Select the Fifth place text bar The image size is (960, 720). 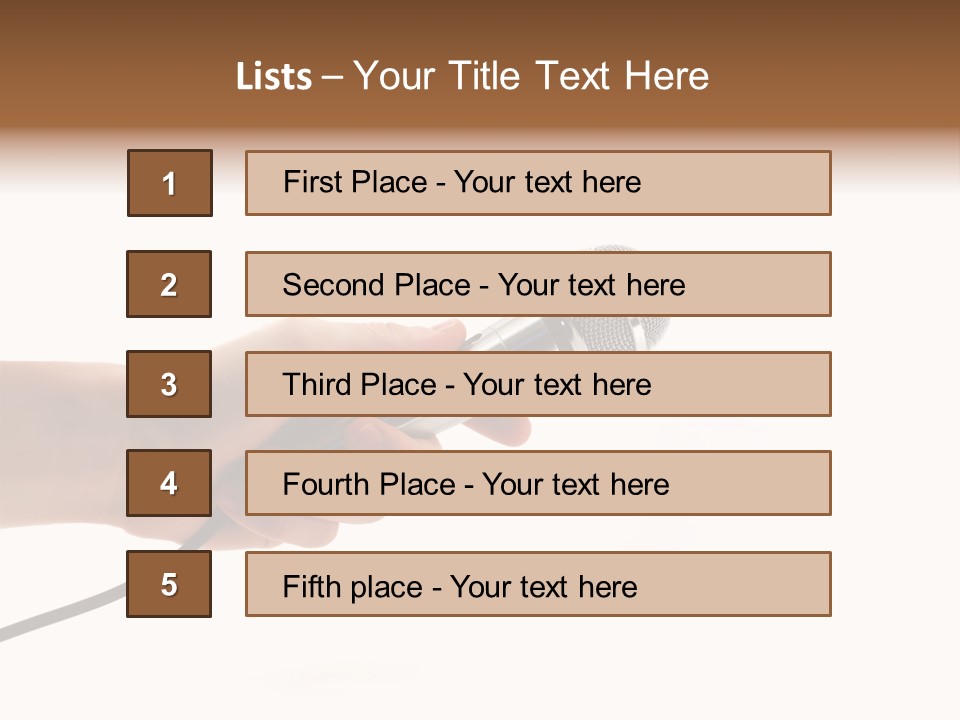538,584
